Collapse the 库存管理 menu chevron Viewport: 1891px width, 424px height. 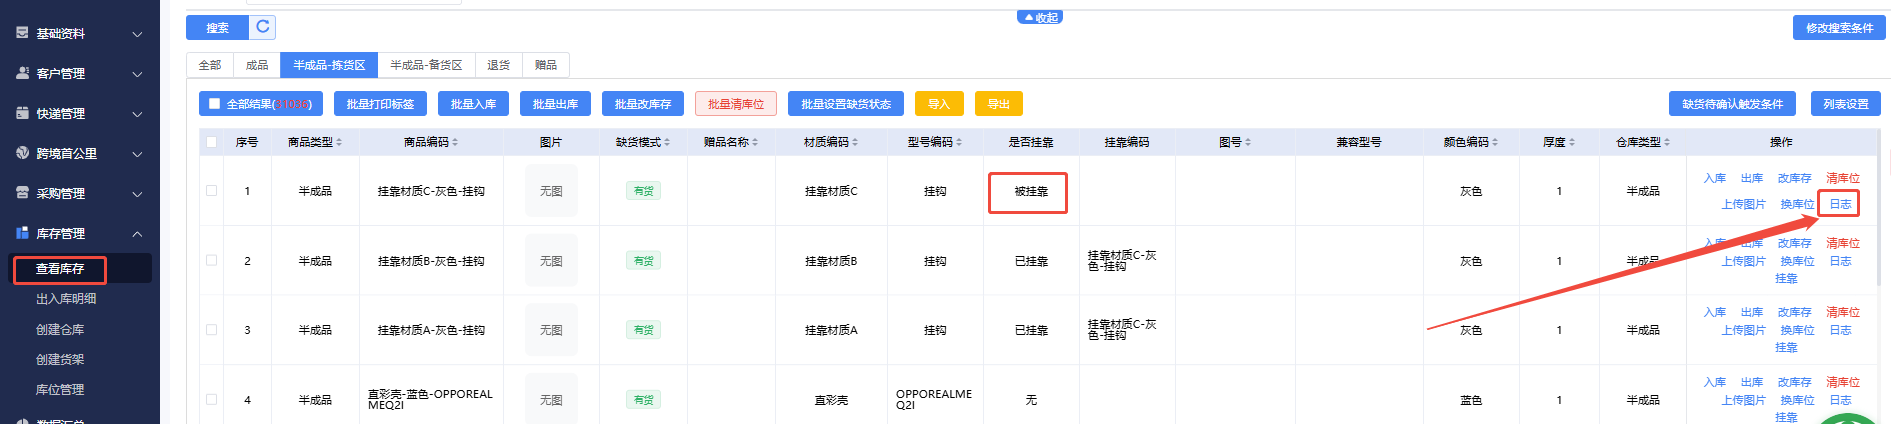(x=137, y=234)
